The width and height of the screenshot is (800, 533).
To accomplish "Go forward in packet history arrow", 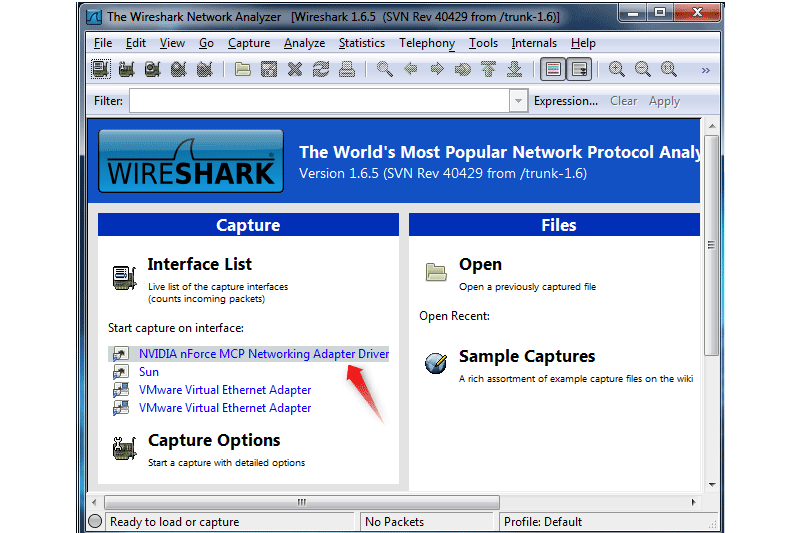I will pos(437,69).
